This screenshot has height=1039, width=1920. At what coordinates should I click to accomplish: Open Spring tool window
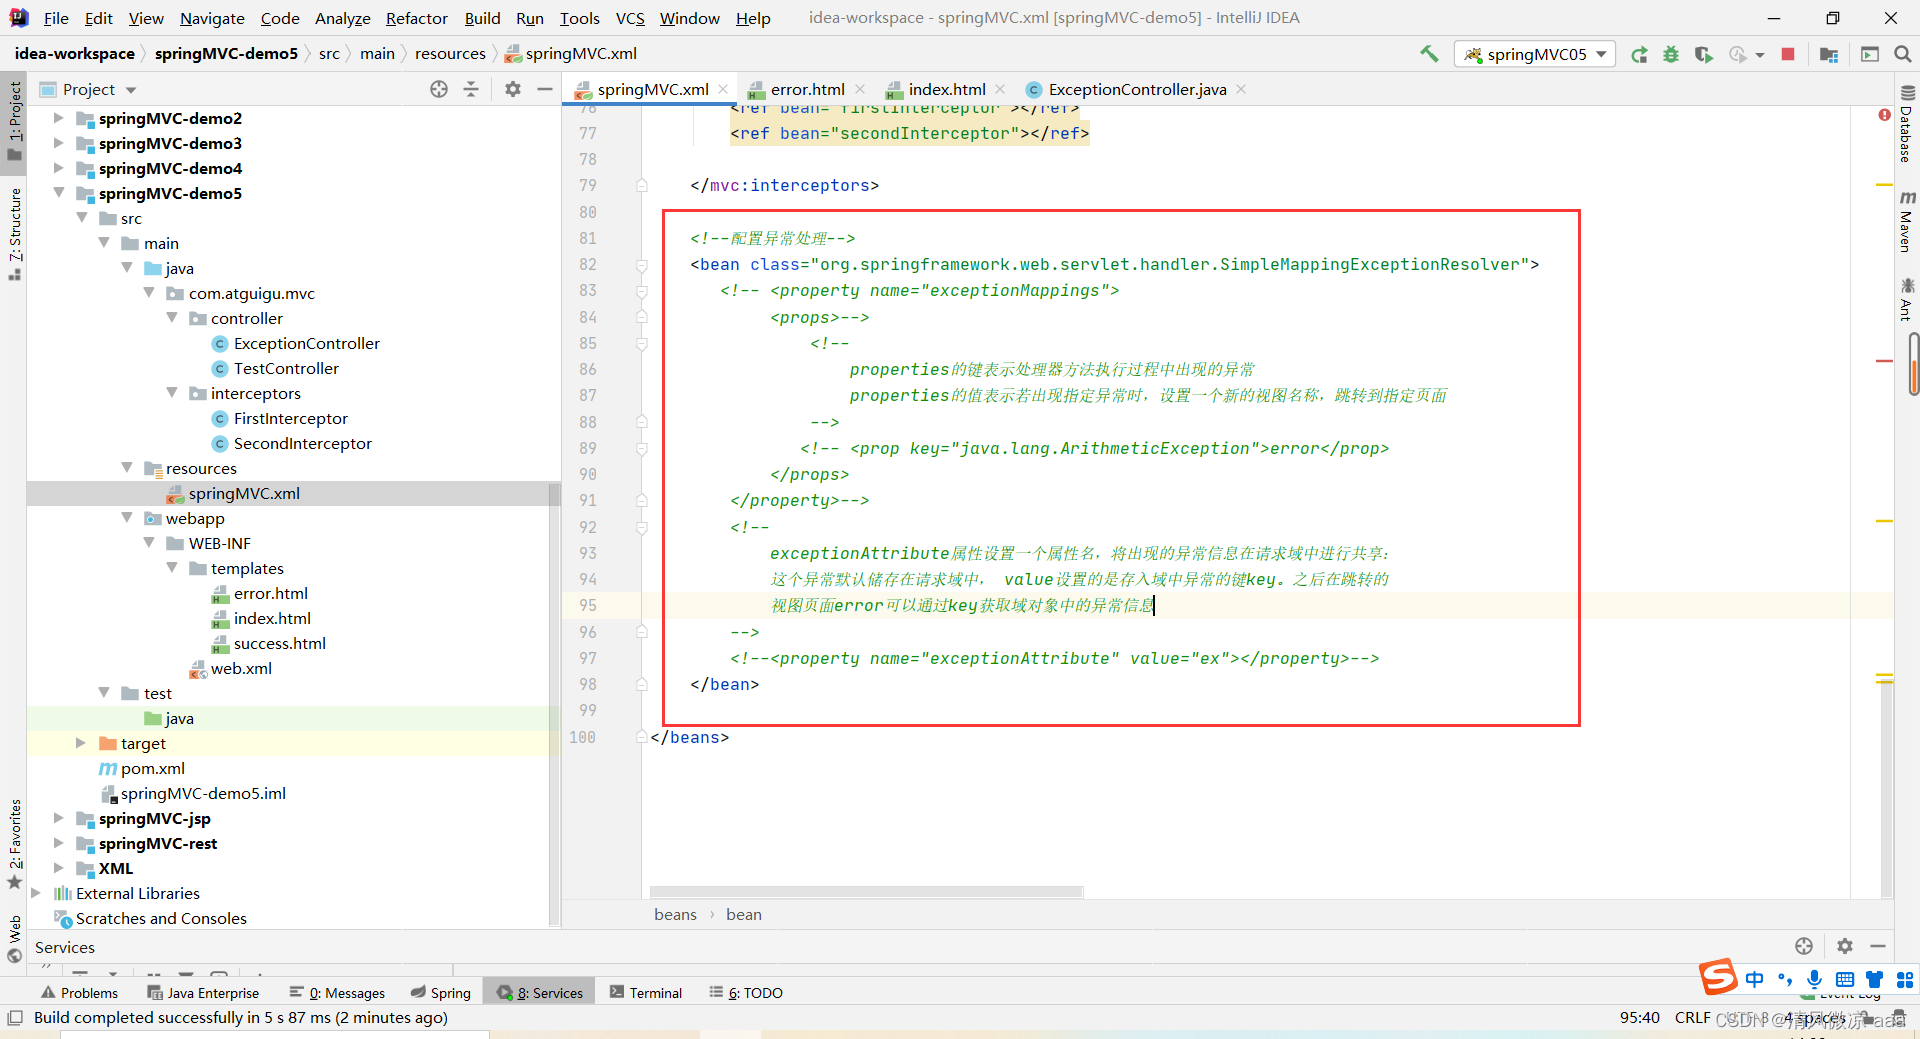[441, 993]
